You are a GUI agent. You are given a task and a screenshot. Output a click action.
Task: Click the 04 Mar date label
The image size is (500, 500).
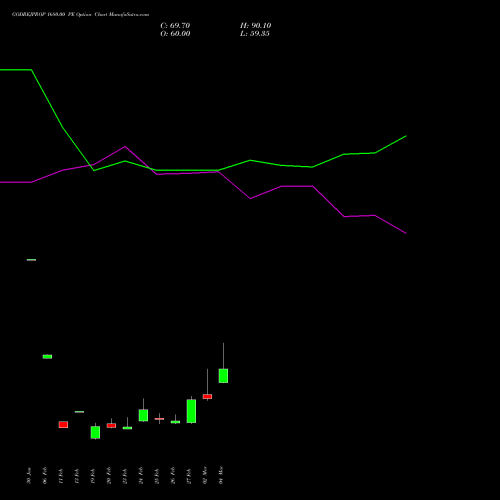(x=221, y=475)
